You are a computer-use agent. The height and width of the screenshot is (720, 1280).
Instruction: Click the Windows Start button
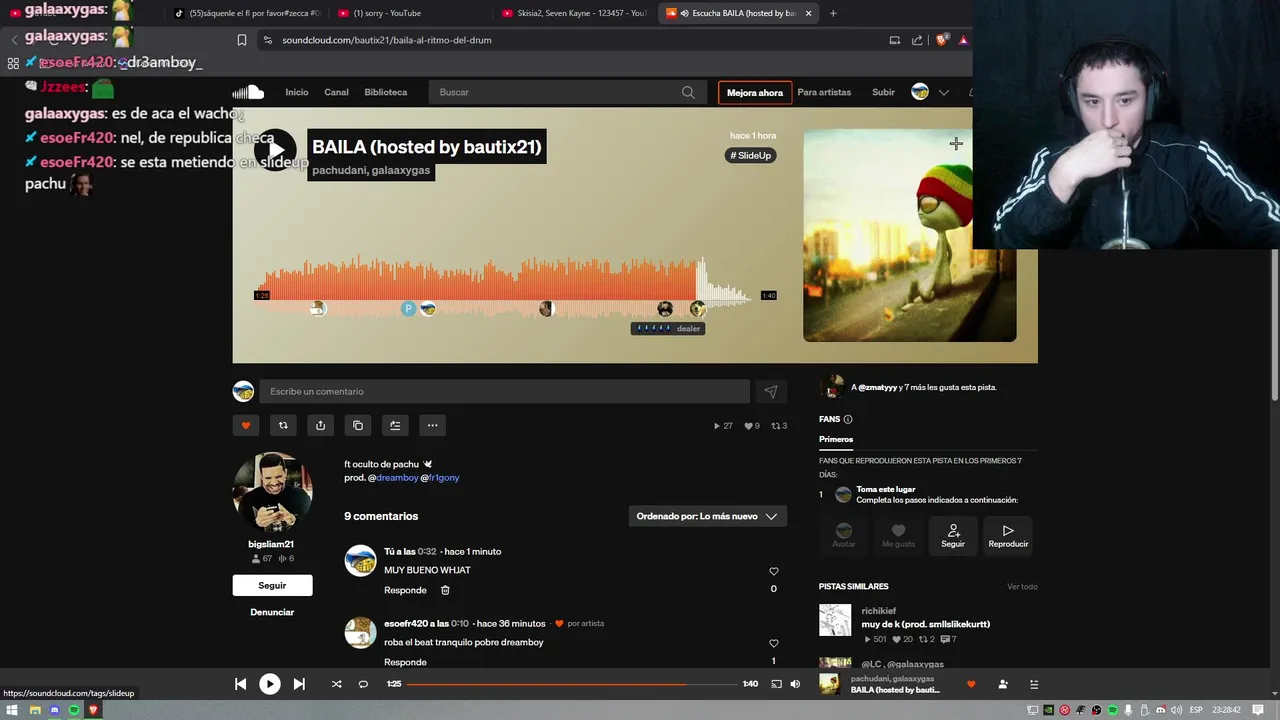pos(14,710)
